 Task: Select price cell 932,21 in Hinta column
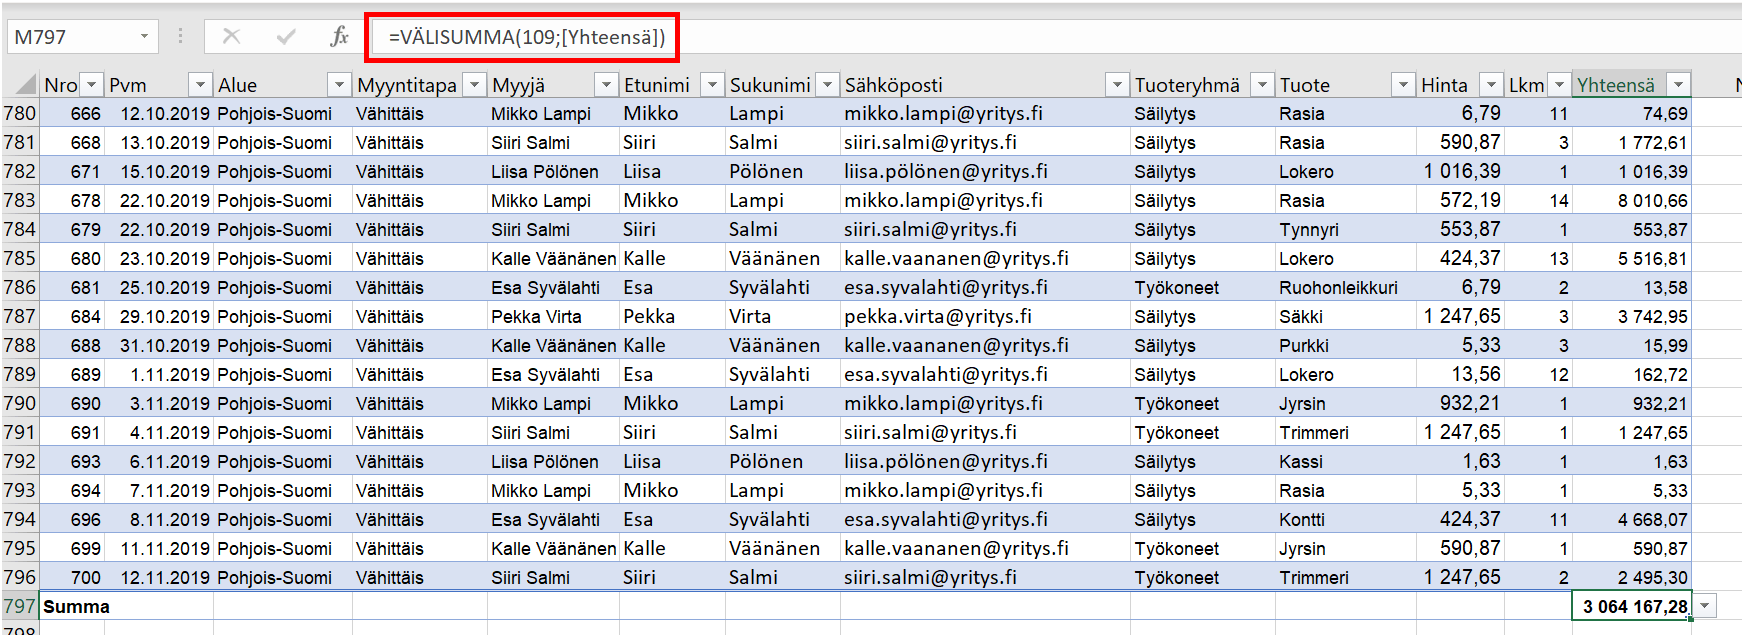(1461, 403)
